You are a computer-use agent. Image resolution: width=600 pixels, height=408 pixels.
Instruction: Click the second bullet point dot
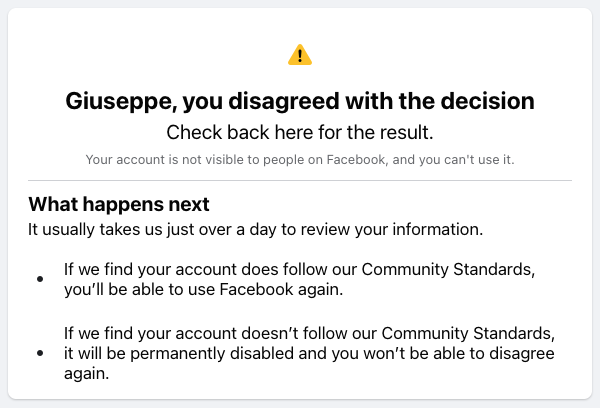coord(40,354)
